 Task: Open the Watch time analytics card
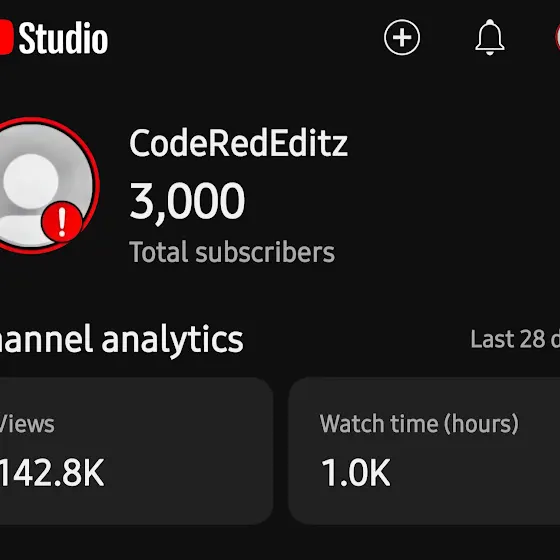[x=424, y=451]
